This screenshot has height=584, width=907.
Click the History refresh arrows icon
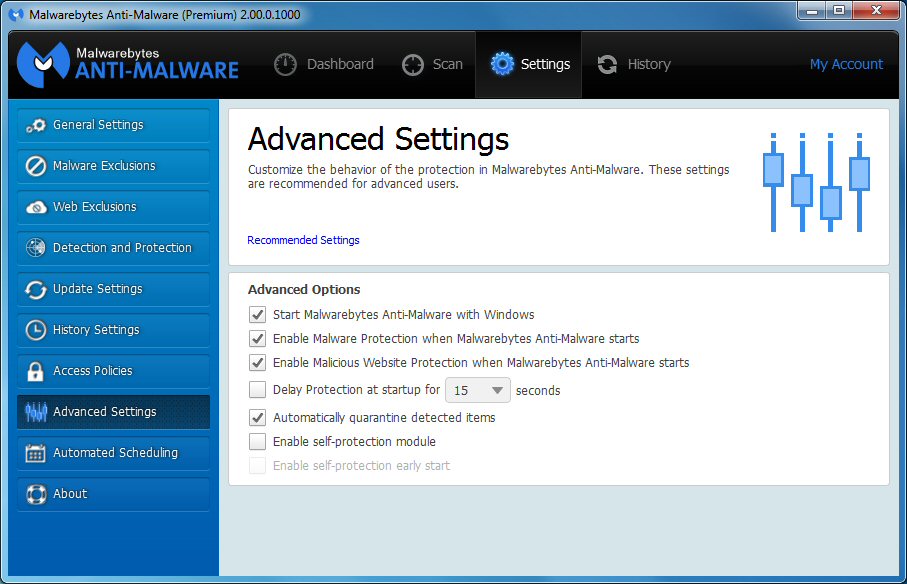click(607, 64)
